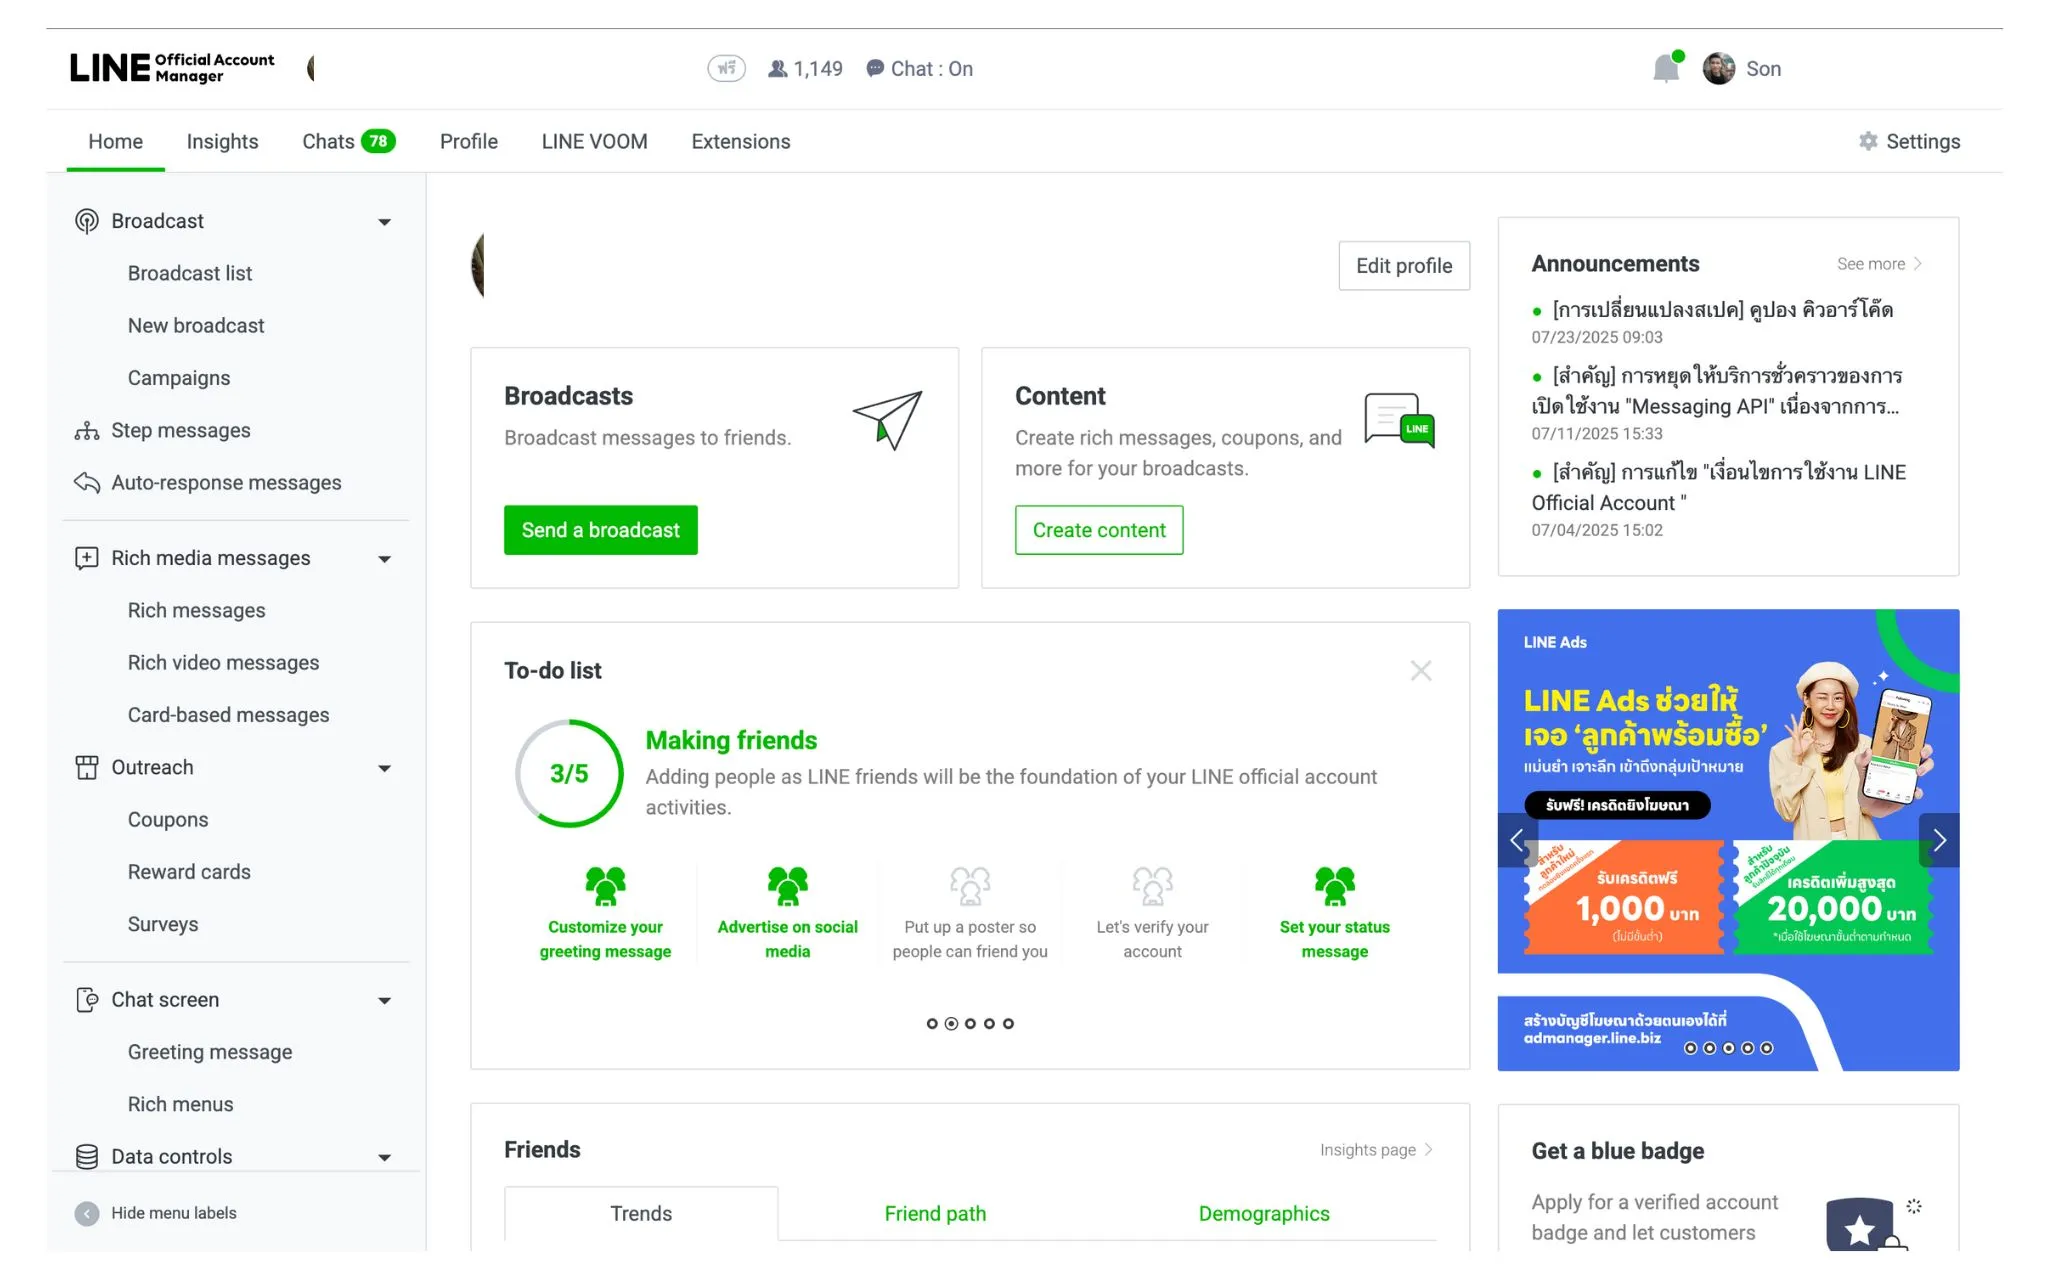Open the Chats tab with 78 badge

click(348, 141)
